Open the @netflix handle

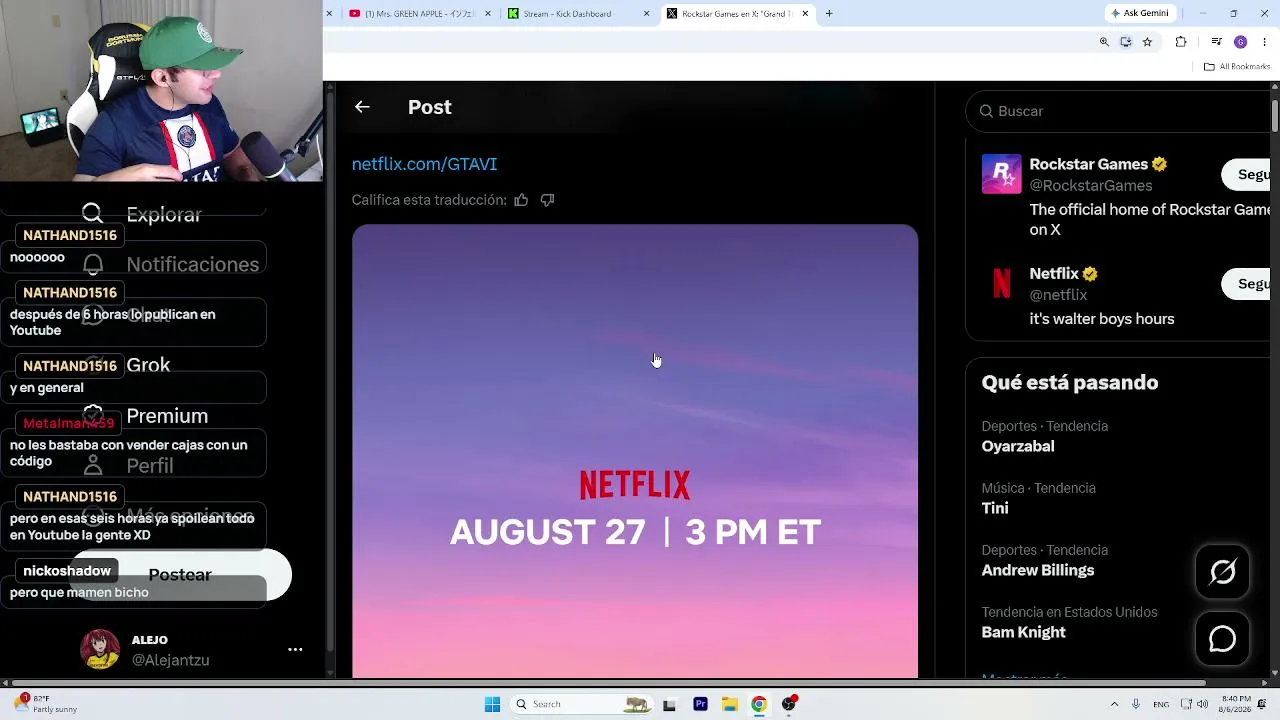1058,295
